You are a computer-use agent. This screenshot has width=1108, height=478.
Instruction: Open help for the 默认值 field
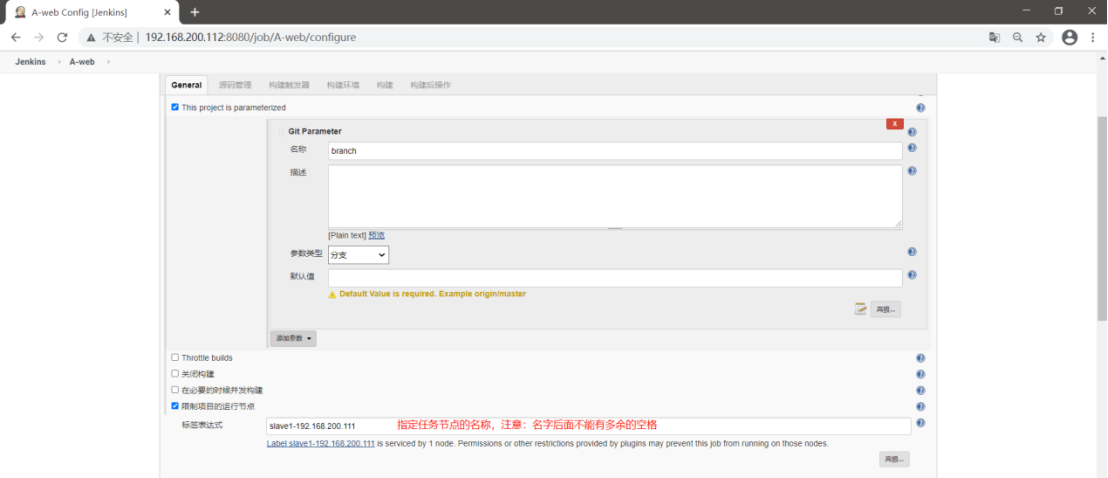point(912,275)
